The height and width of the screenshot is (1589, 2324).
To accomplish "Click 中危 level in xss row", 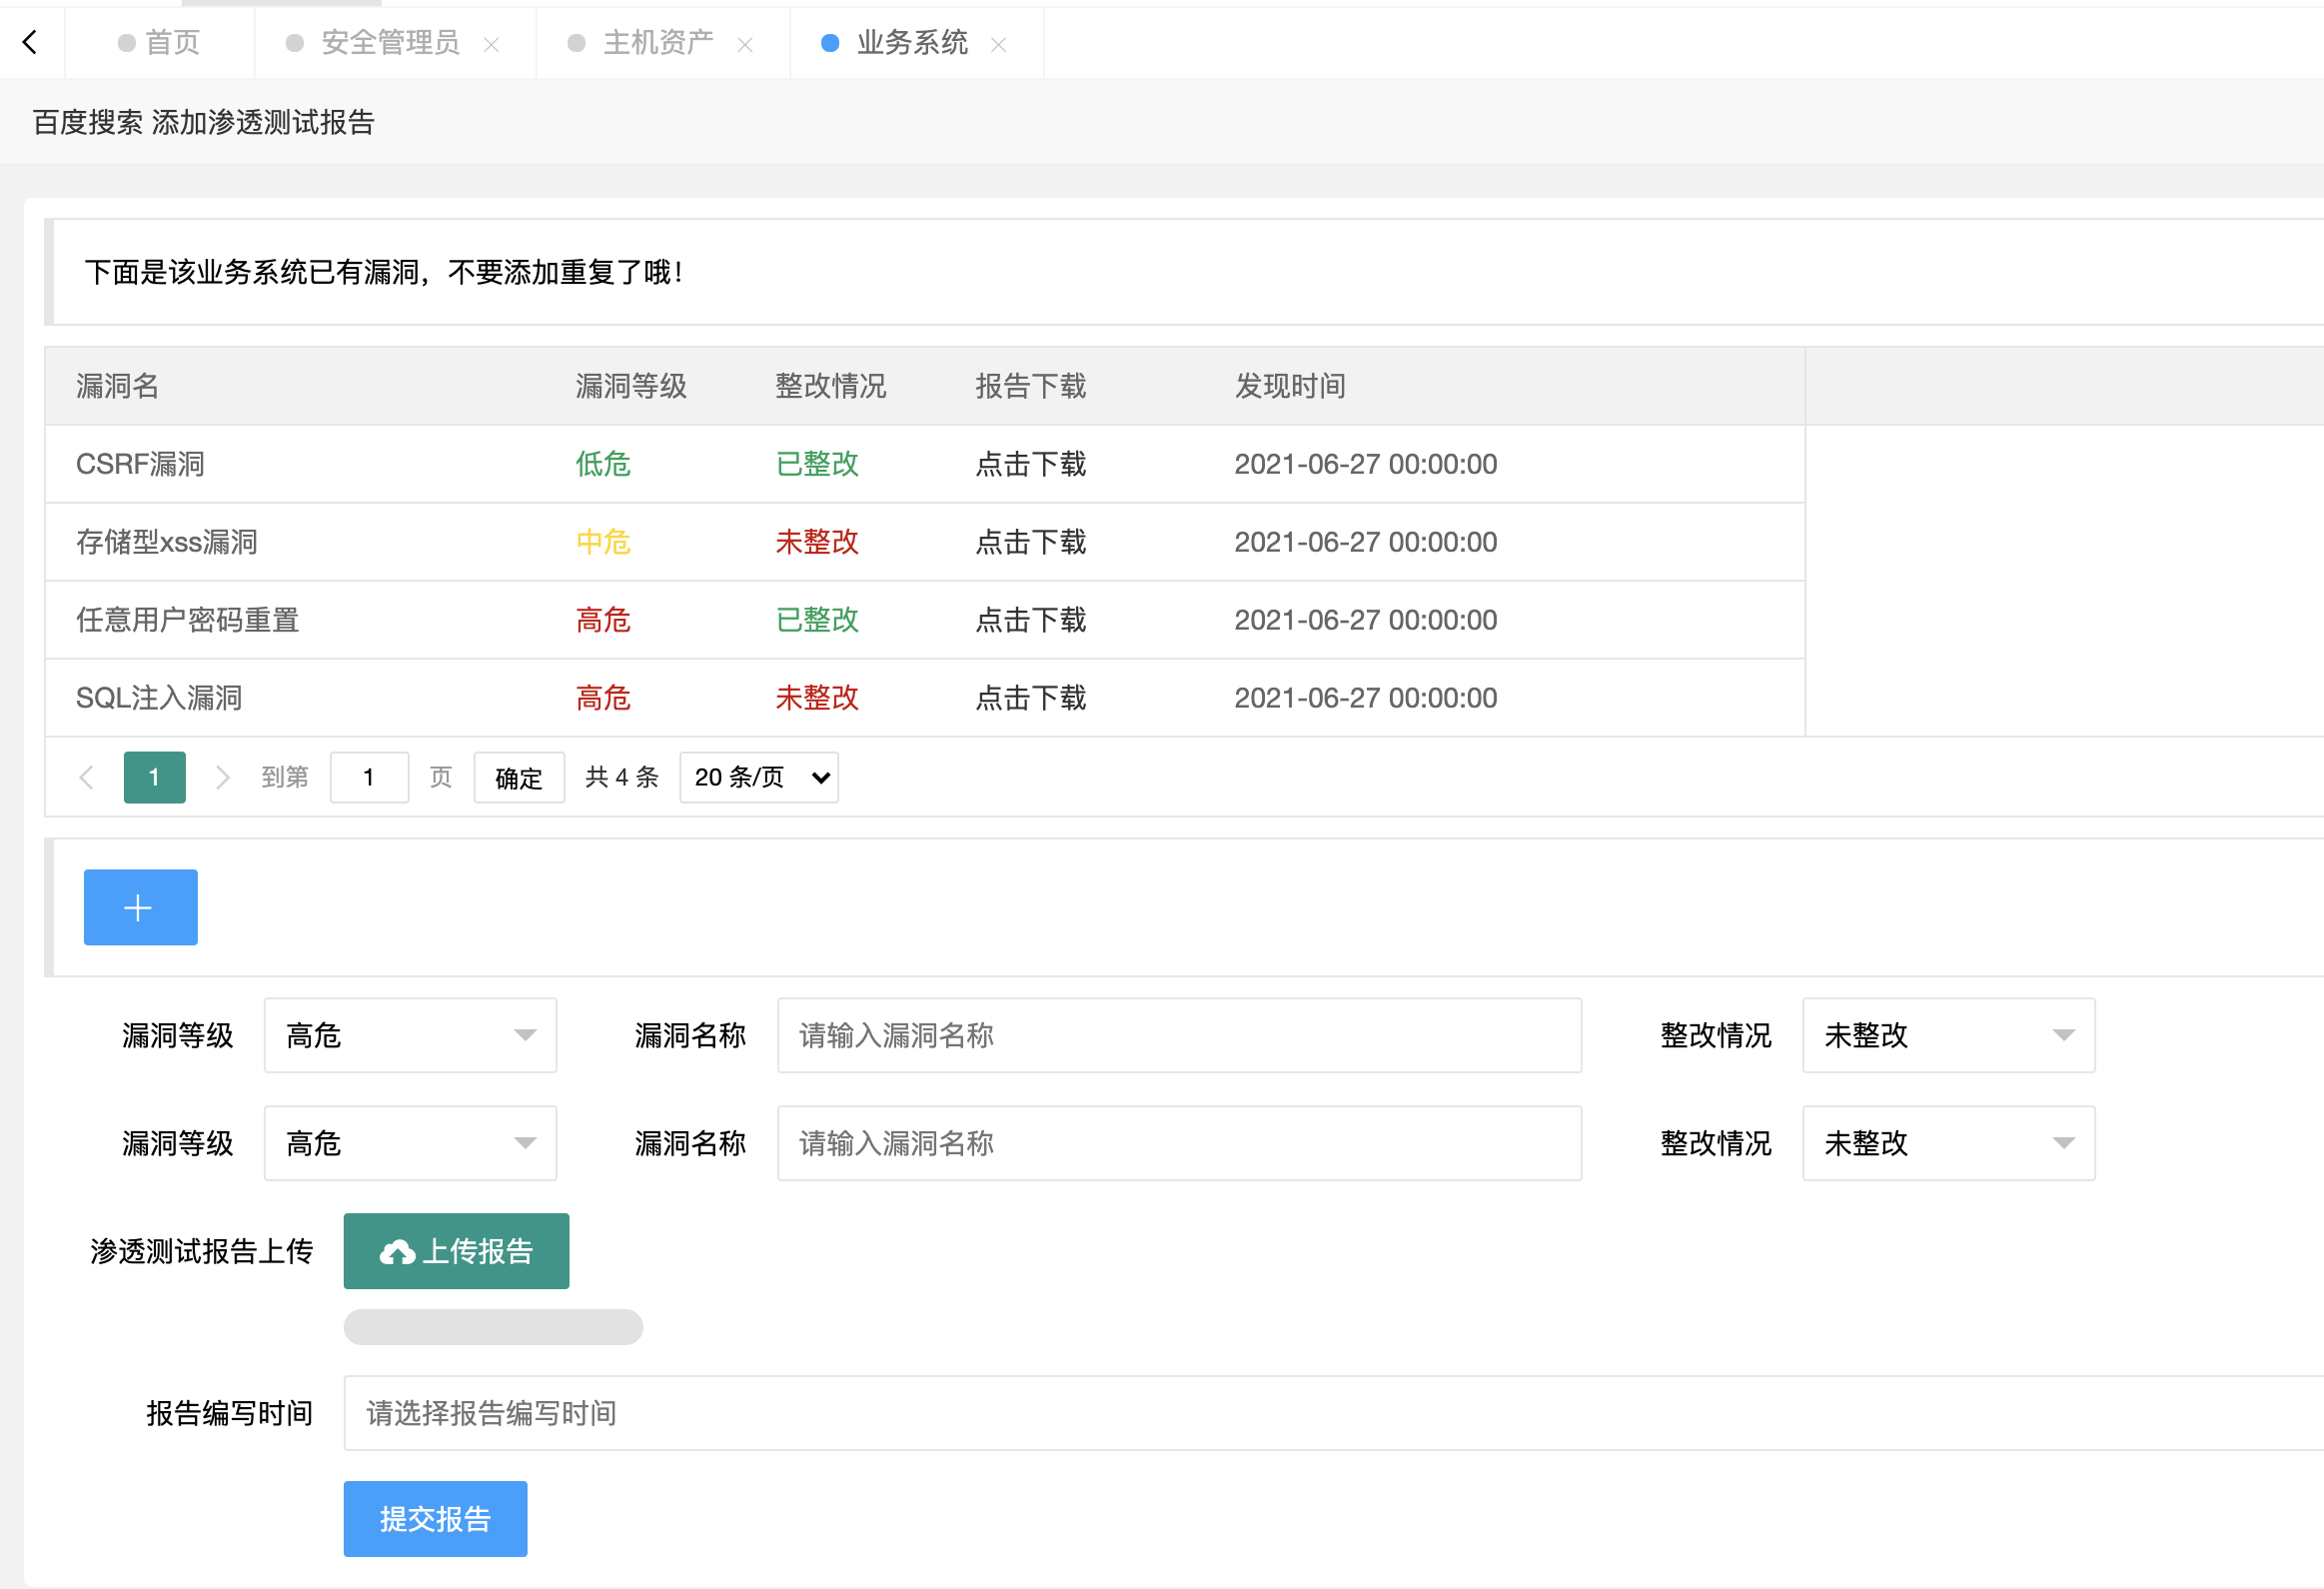I will click(603, 542).
